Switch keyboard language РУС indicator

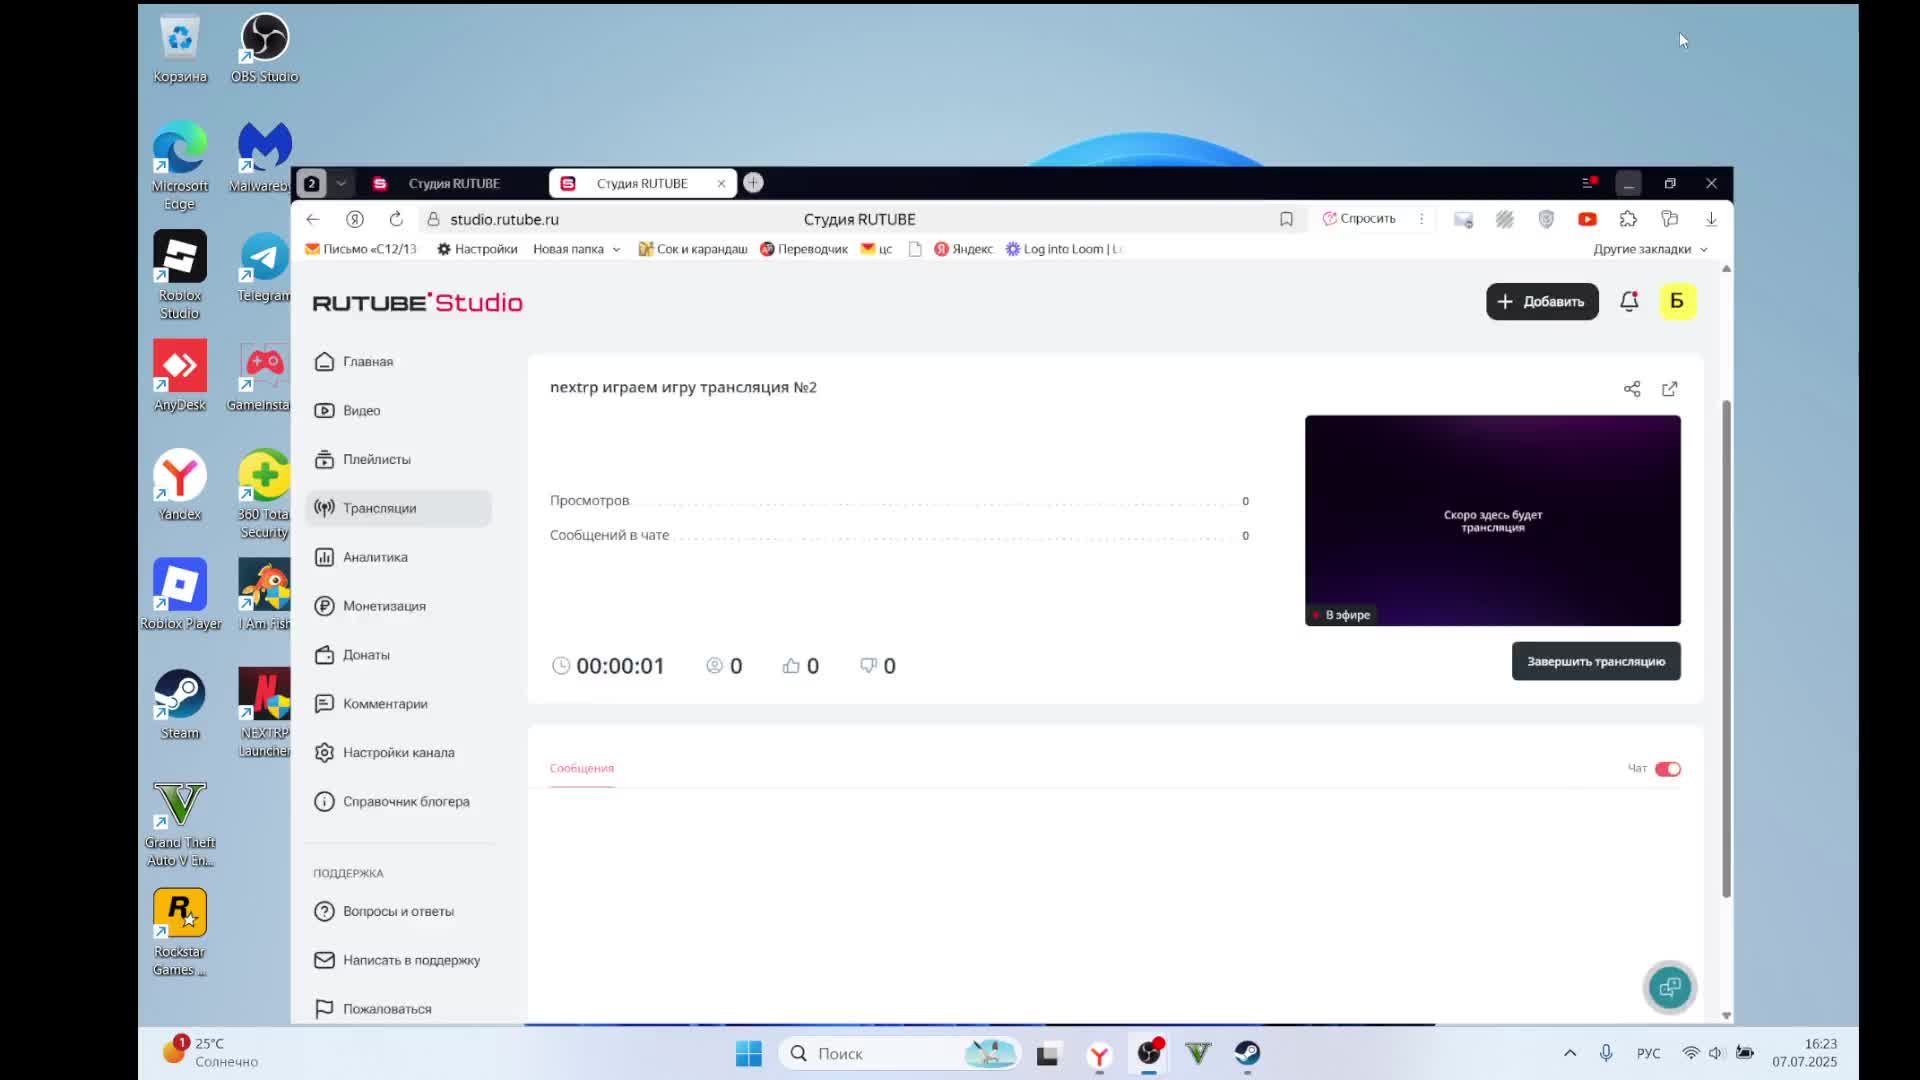1648,1053
